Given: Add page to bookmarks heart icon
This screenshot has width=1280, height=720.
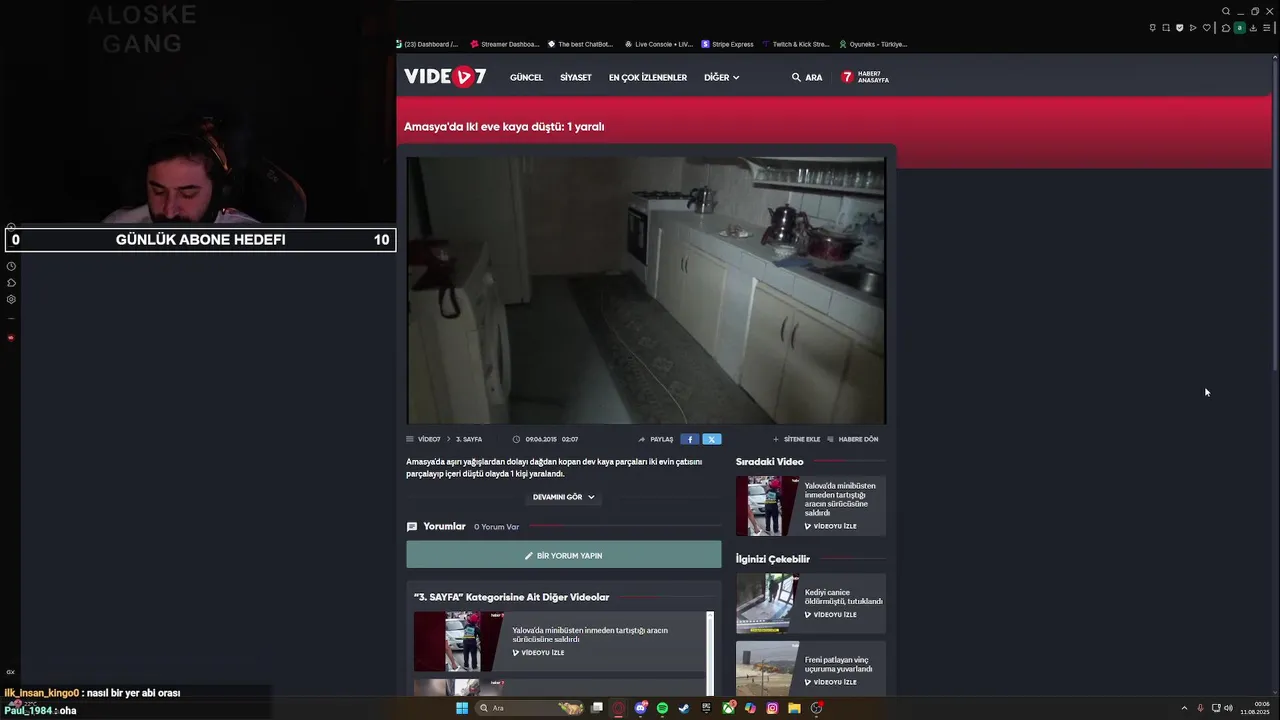Looking at the screenshot, I should (x=1207, y=28).
